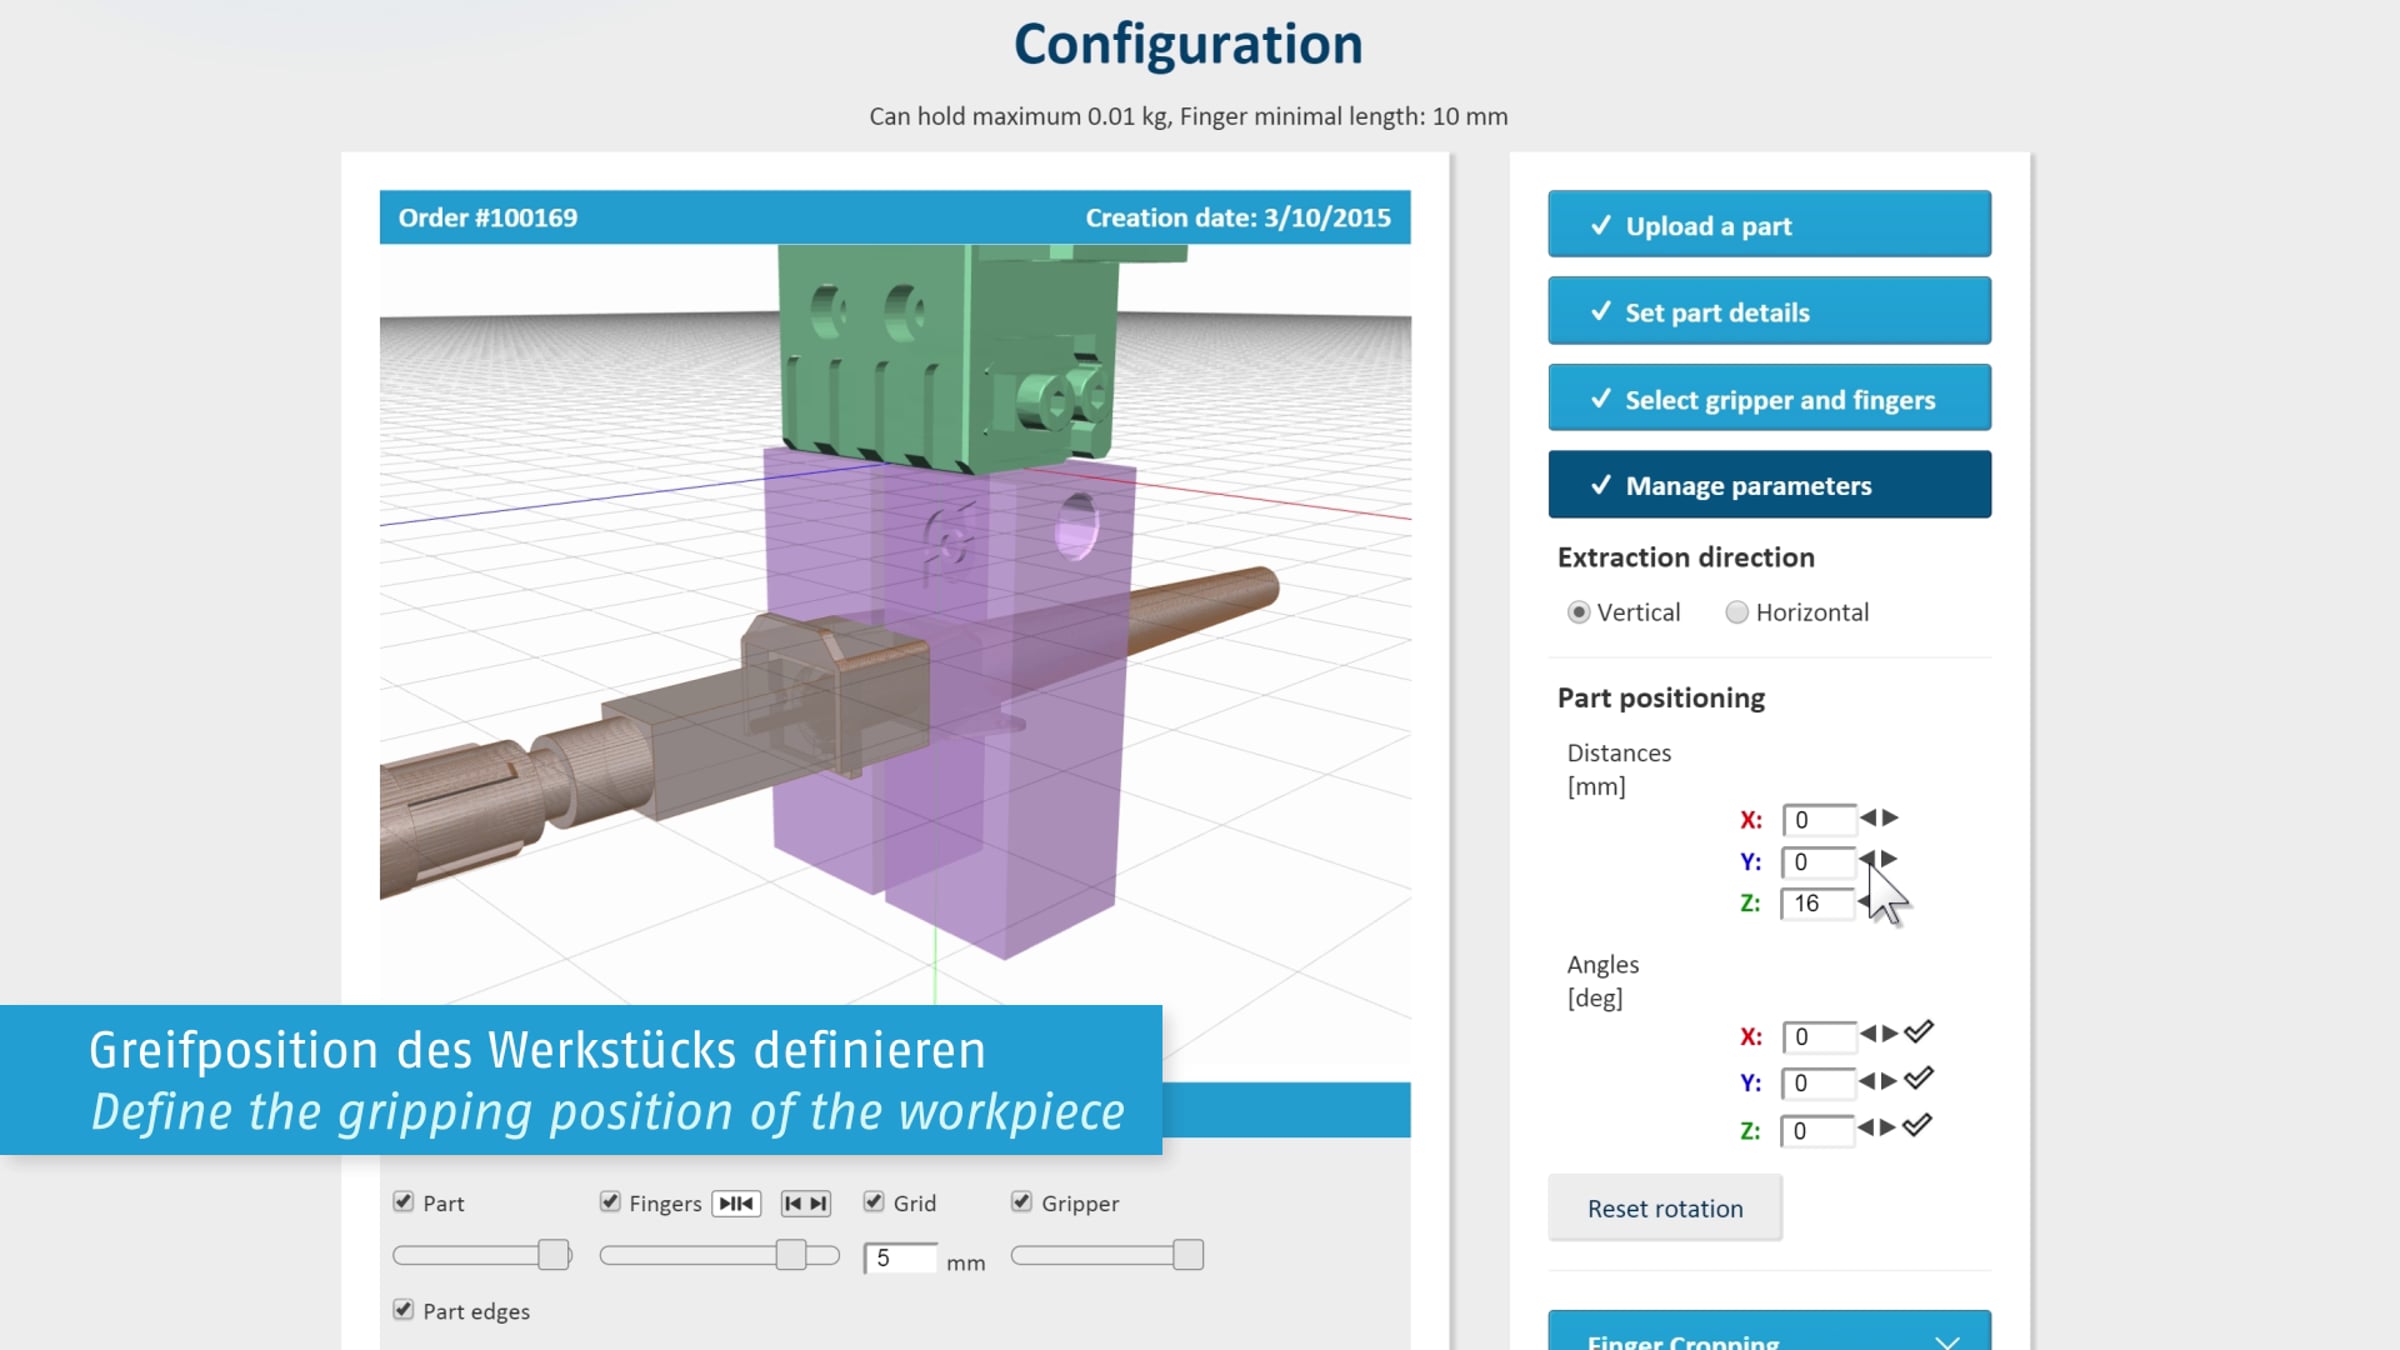Screen dimensions: 2400x1350
Task: Decrease Z angle with left arrow
Action: tap(1866, 1127)
